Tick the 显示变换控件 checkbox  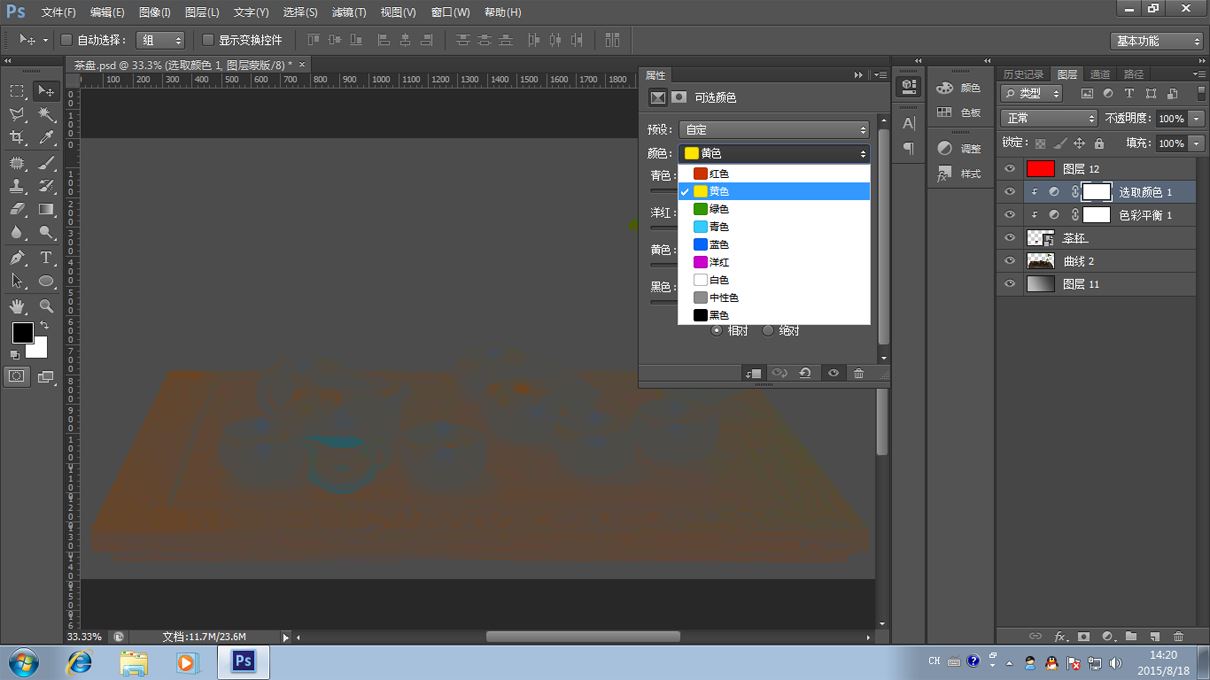pyautogui.click(x=208, y=40)
